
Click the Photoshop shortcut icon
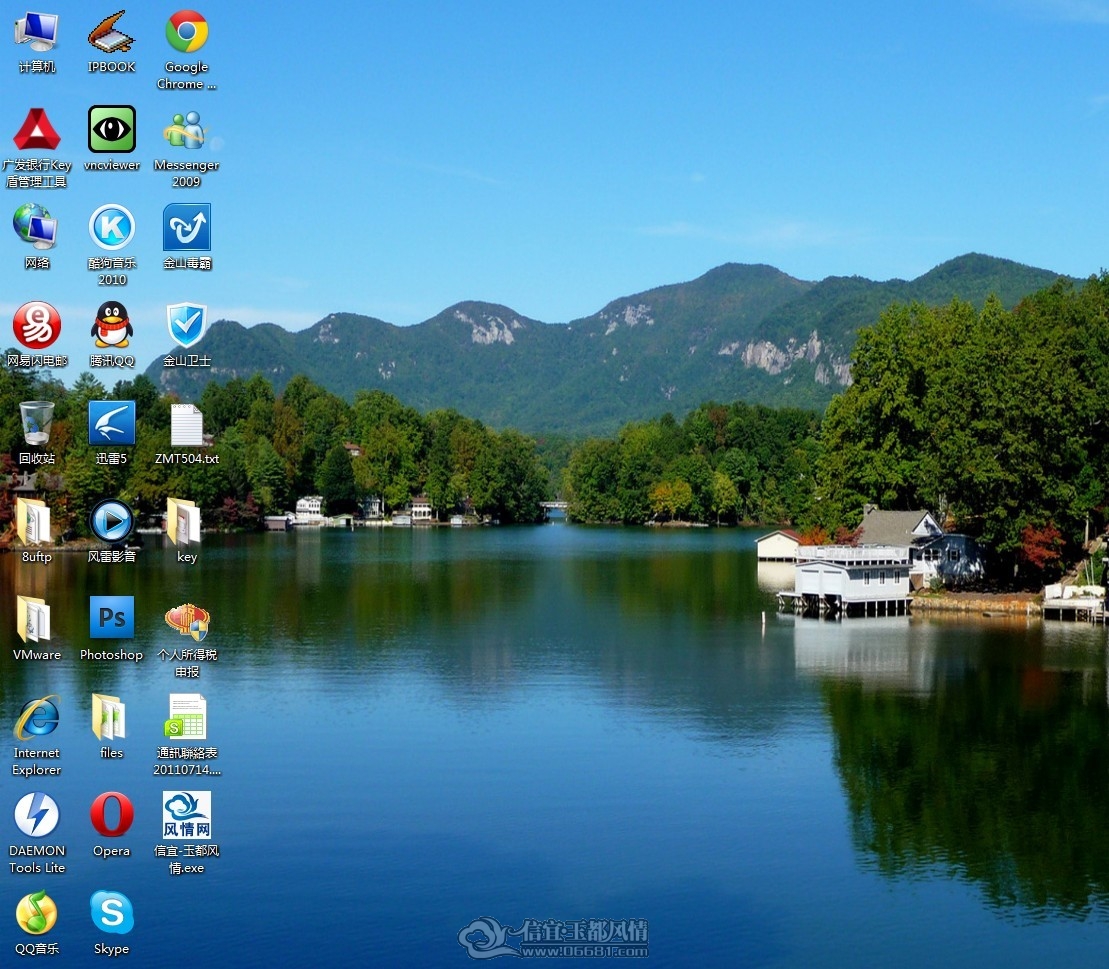tap(112, 617)
